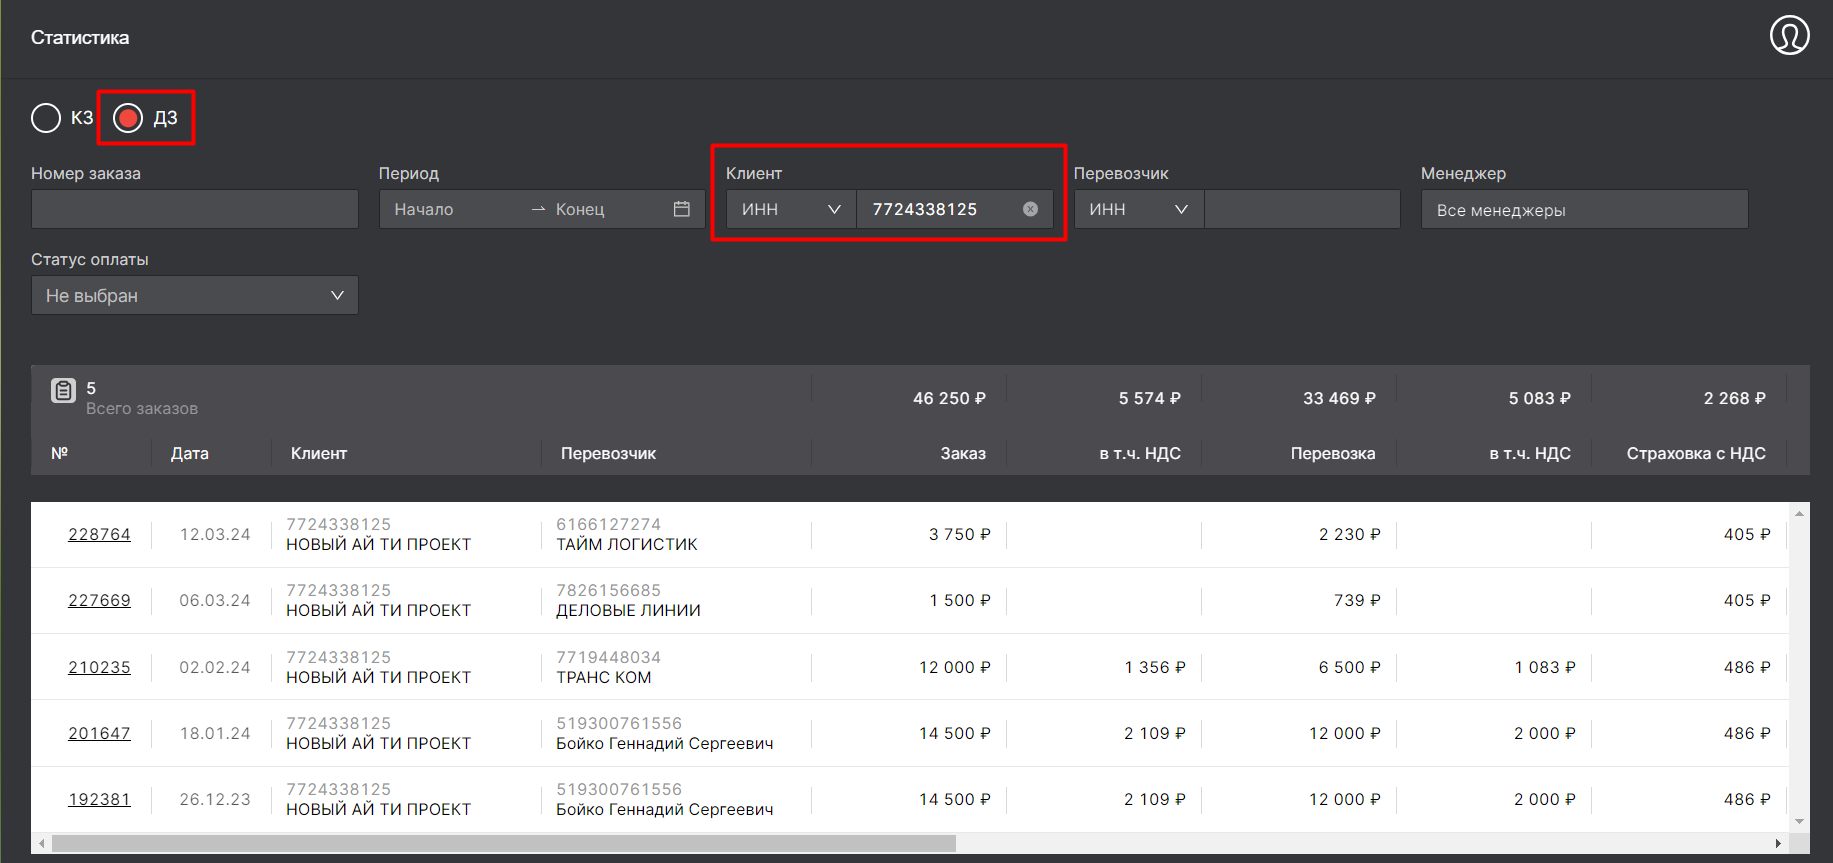Click the Дата column header
This screenshot has height=863, width=1833.
tap(190, 453)
